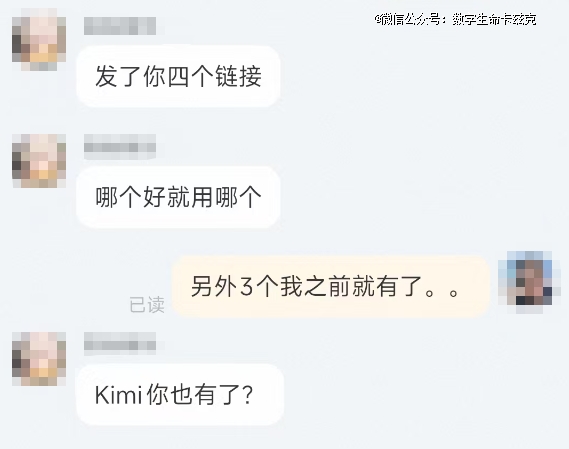This screenshot has width=569, height=449.
Task: Select the outgoing "另外3个我之前就有了" bubble
Action: click(331, 286)
